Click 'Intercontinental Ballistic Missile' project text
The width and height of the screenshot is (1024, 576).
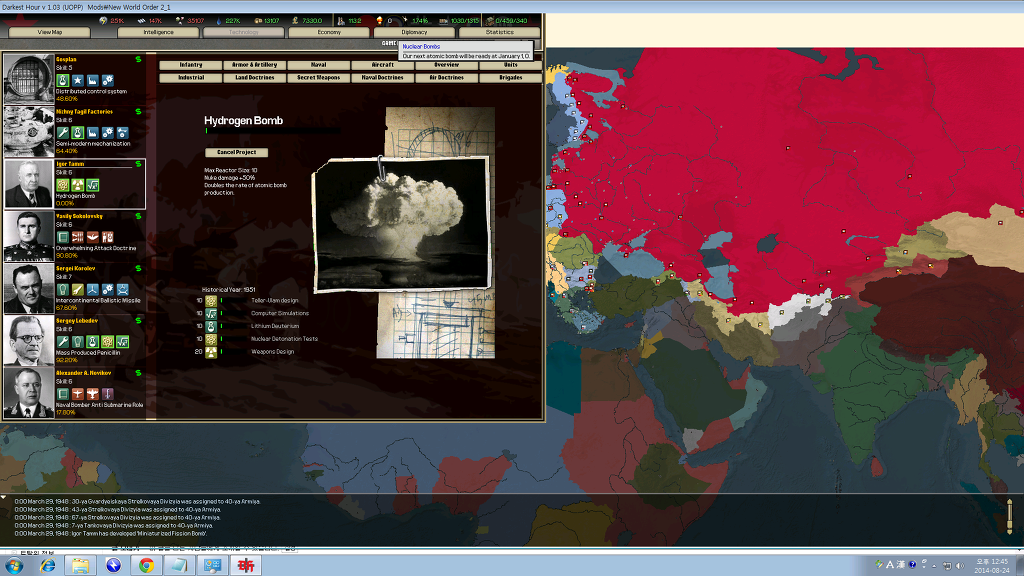tap(98, 300)
